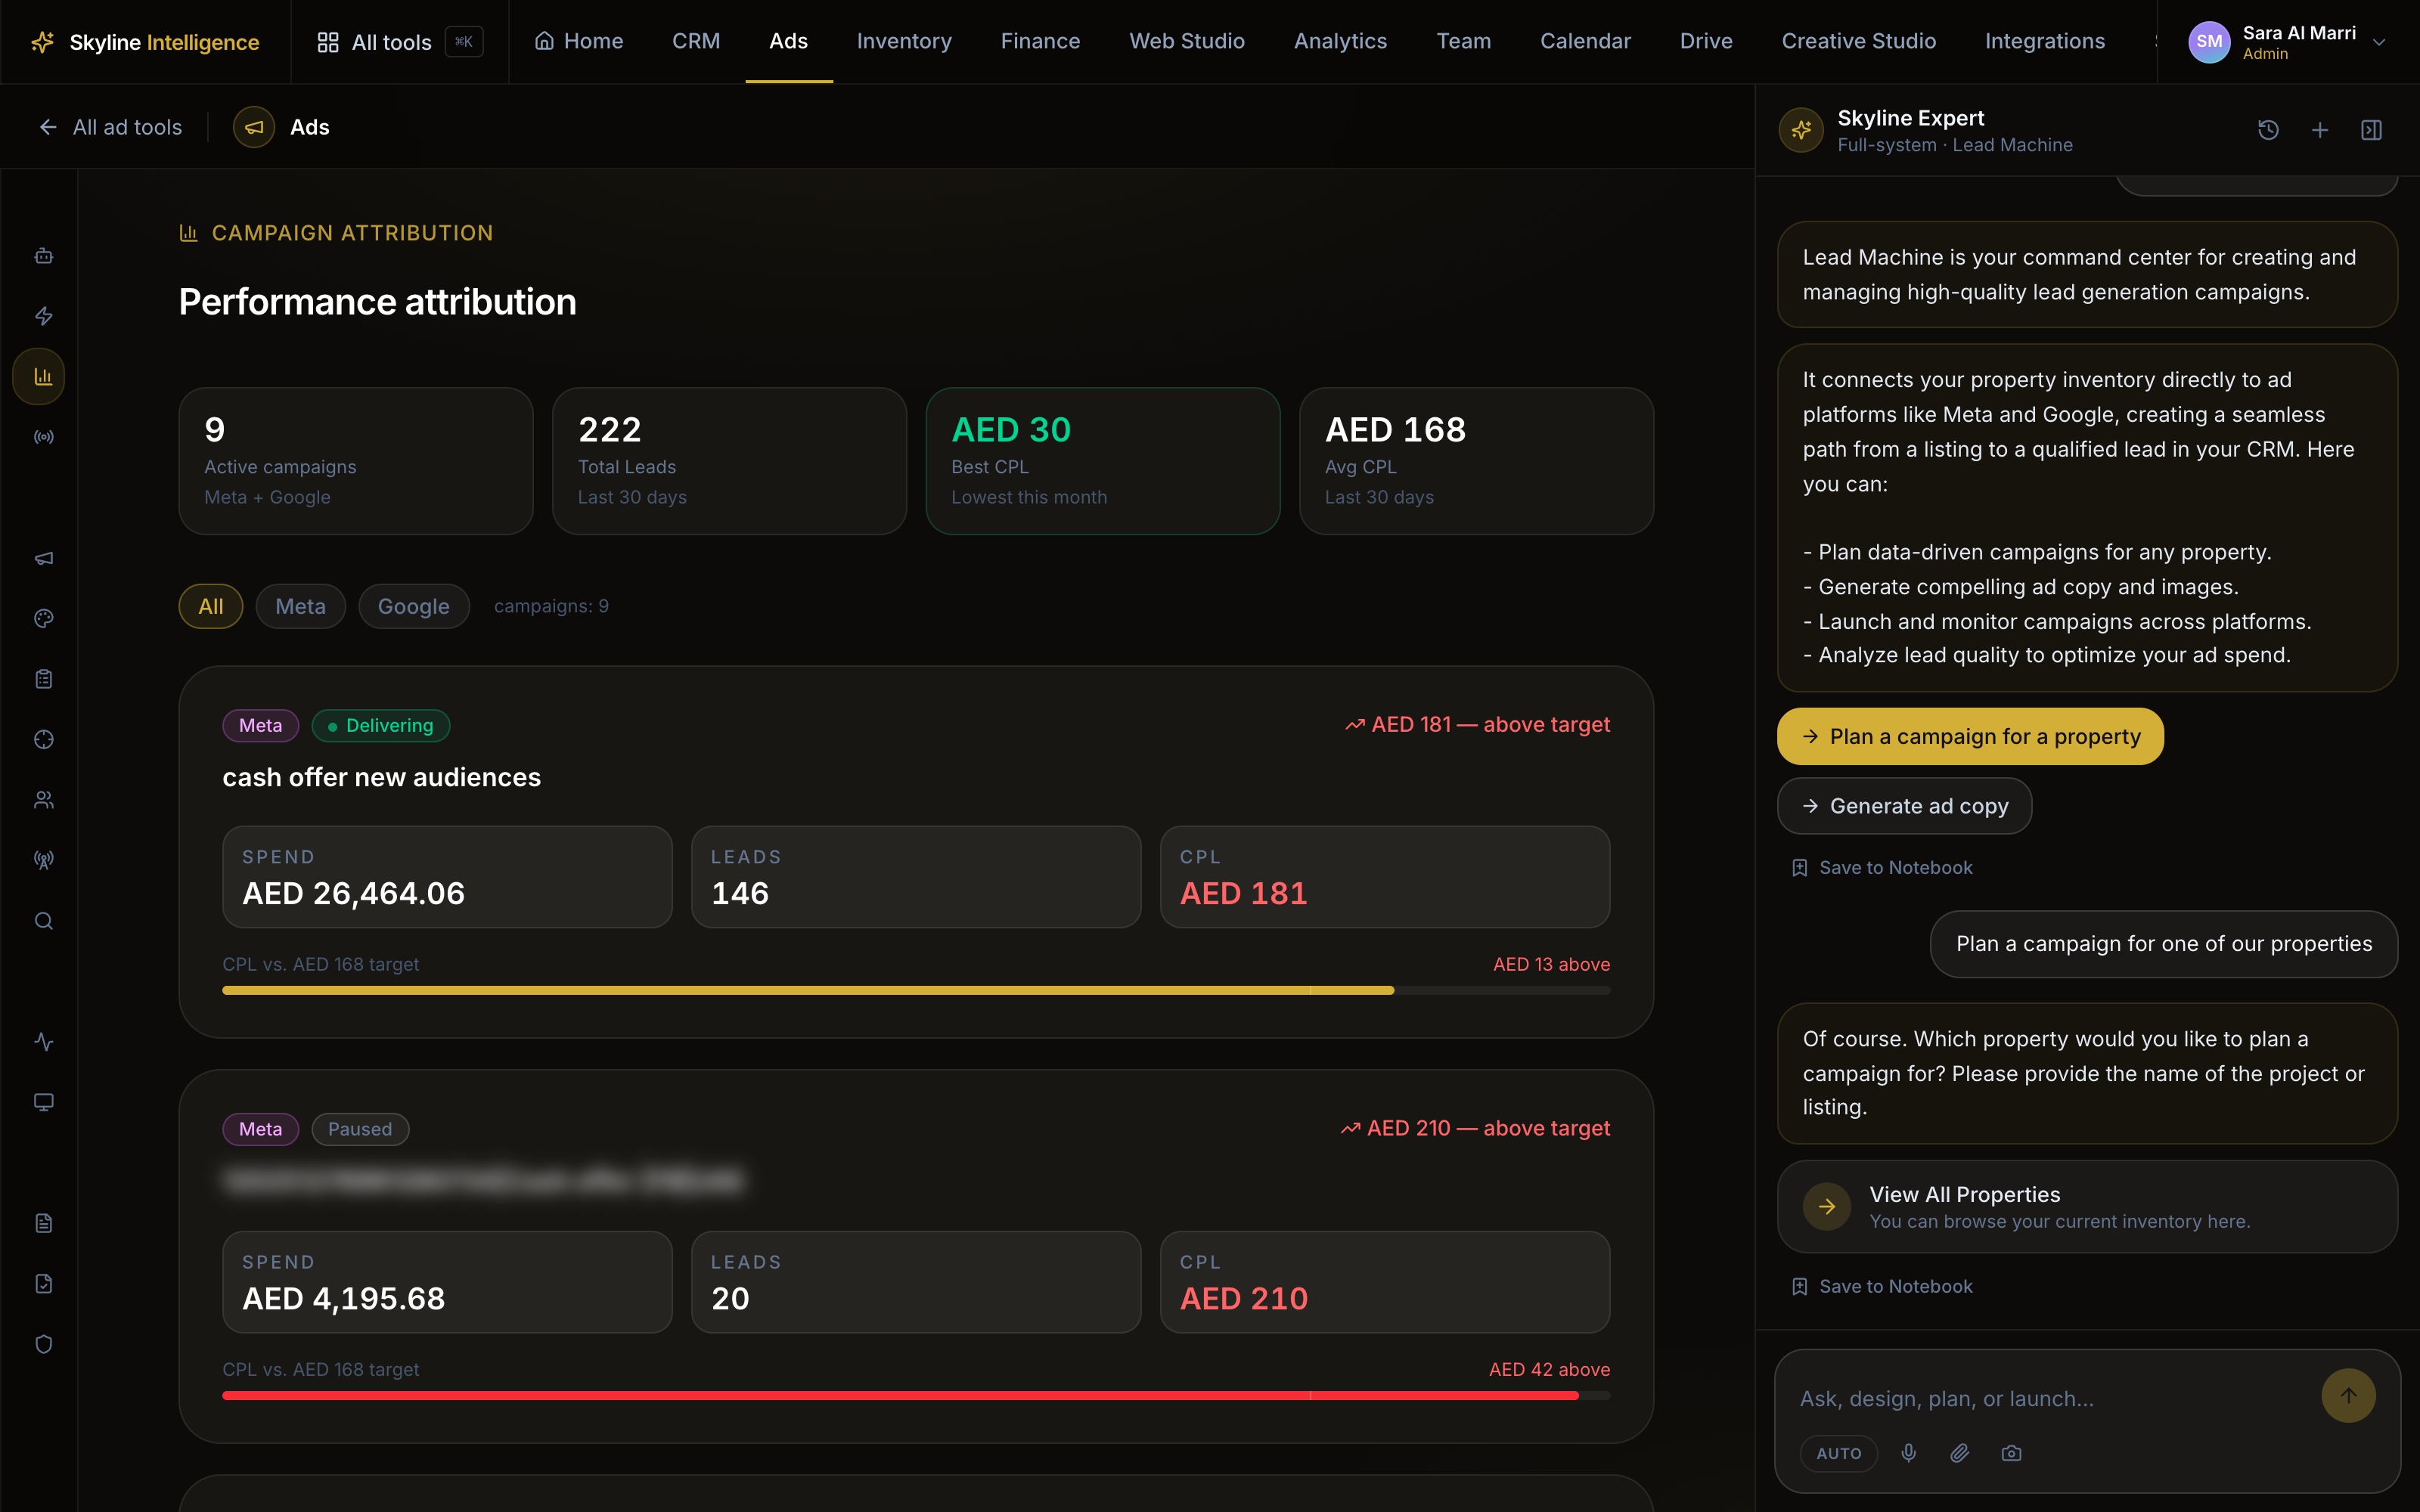Click the AED 30 Best CPL card
This screenshot has width=2420, height=1512.
pos(1103,461)
